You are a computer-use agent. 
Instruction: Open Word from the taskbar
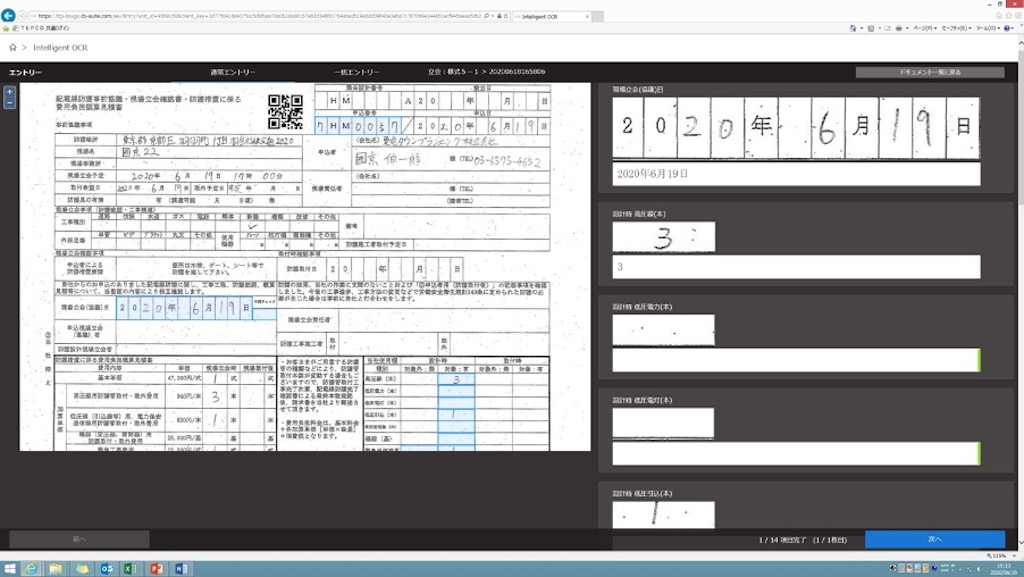coord(181,569)
